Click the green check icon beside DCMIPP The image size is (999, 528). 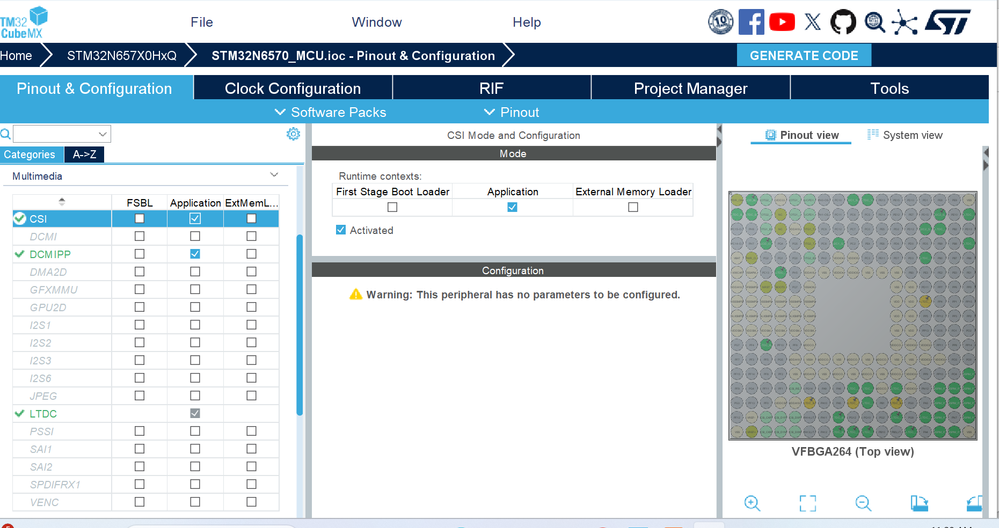coord(20,254)
